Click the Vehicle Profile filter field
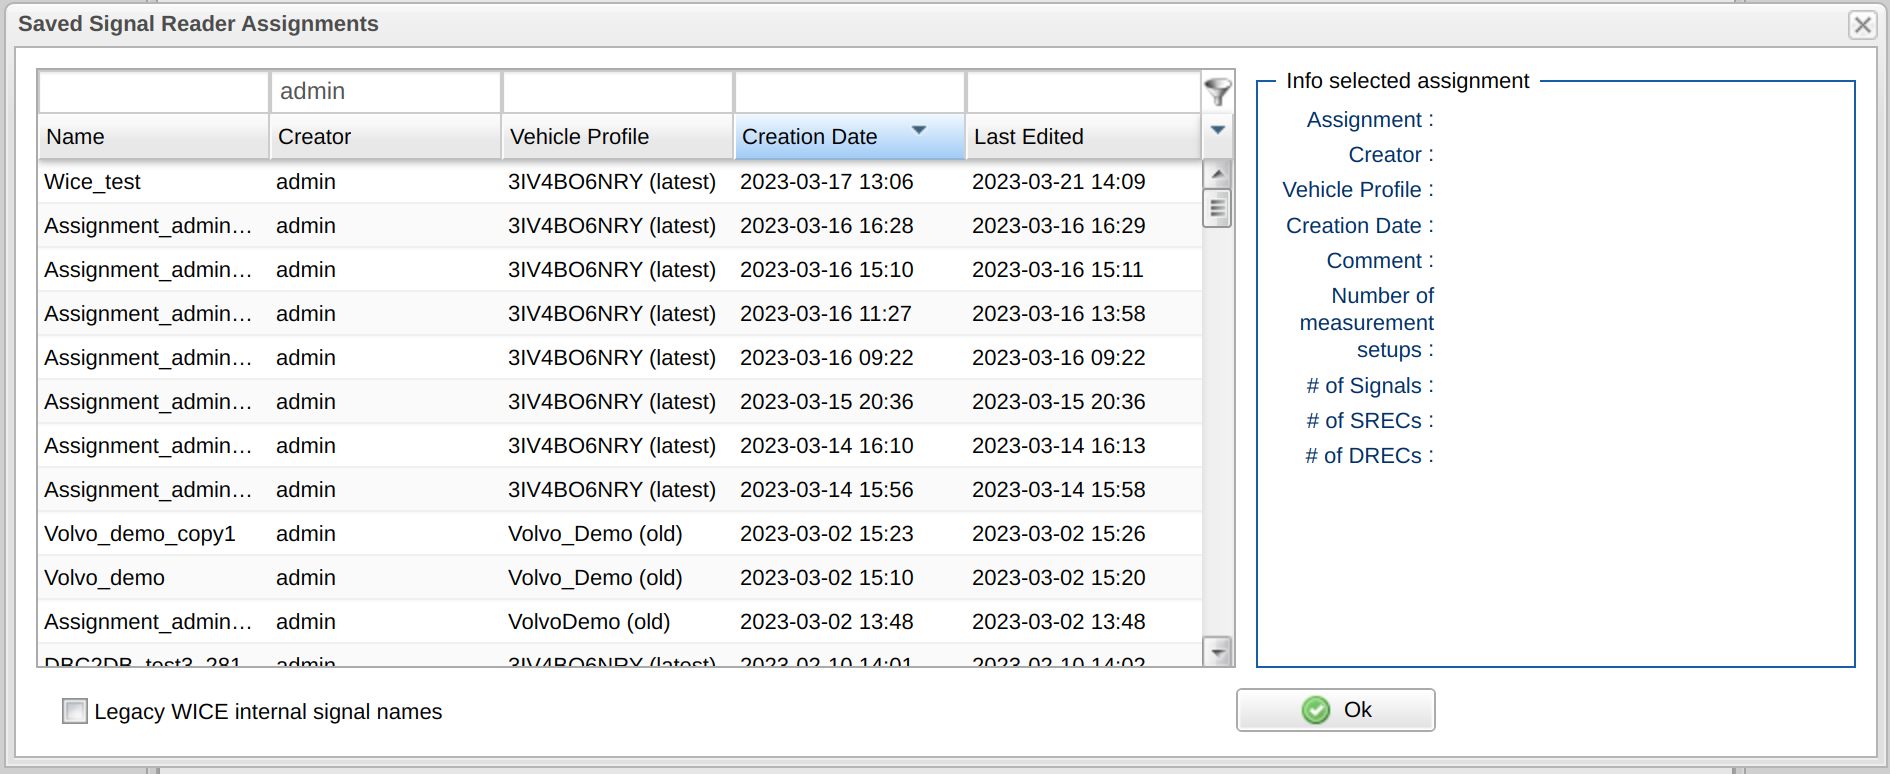 coord(617,92)
